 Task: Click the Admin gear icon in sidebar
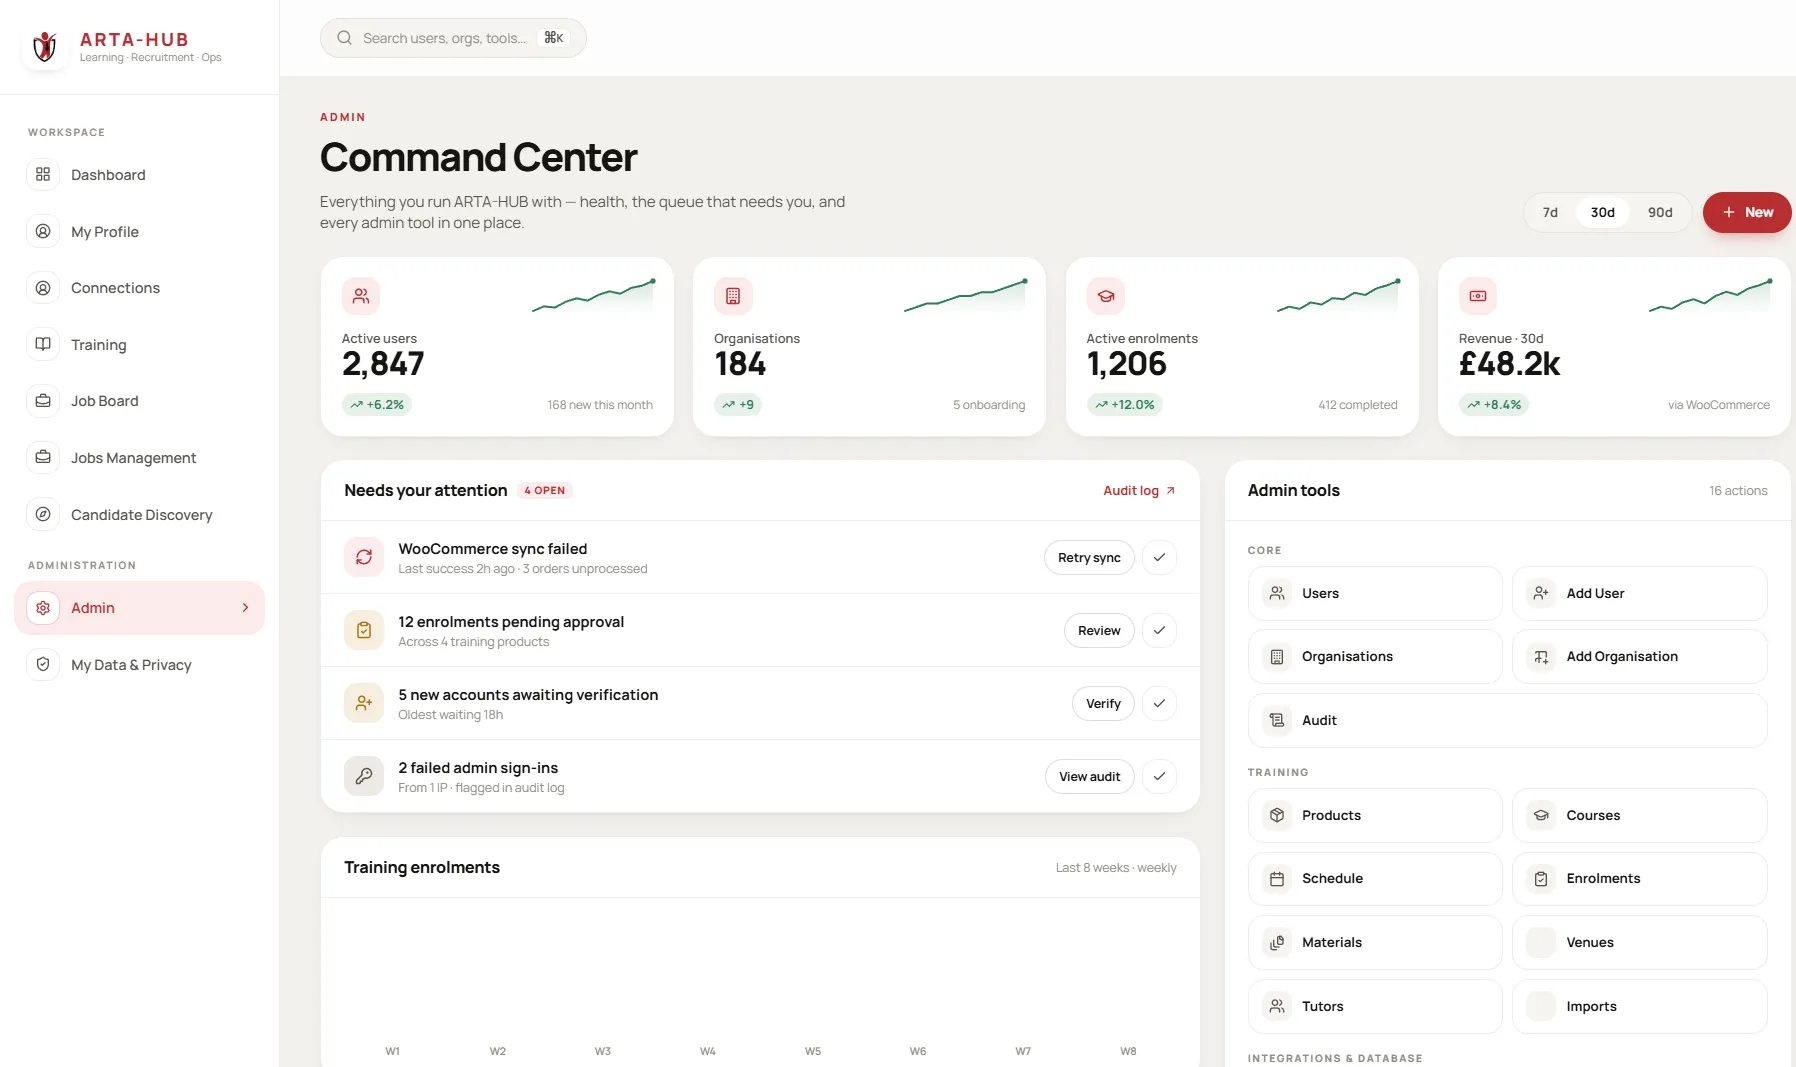(43, 608)
